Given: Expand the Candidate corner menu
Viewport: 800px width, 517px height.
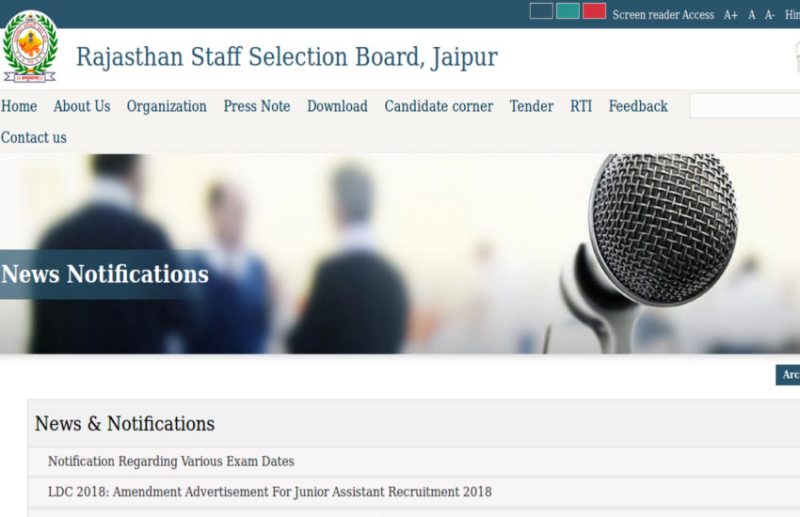Looking at the screenshot, I should [x=439, y=106].
